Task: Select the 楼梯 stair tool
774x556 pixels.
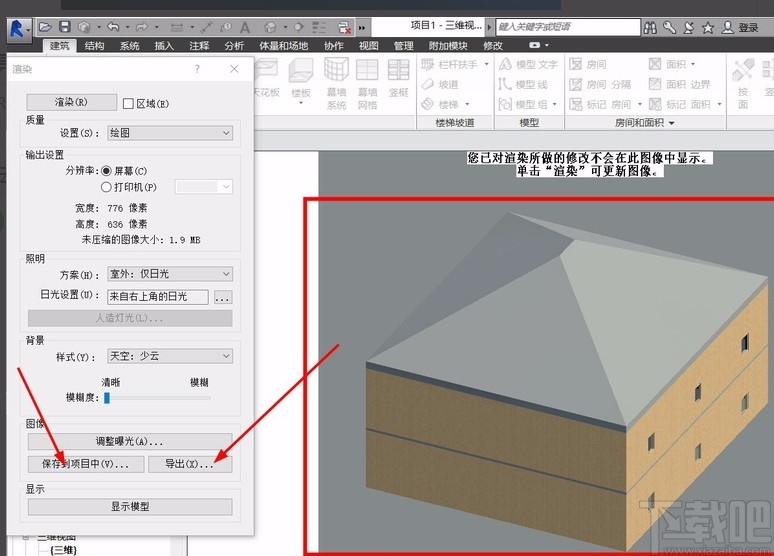Action: pyautogui.click(x=440, y=104)
